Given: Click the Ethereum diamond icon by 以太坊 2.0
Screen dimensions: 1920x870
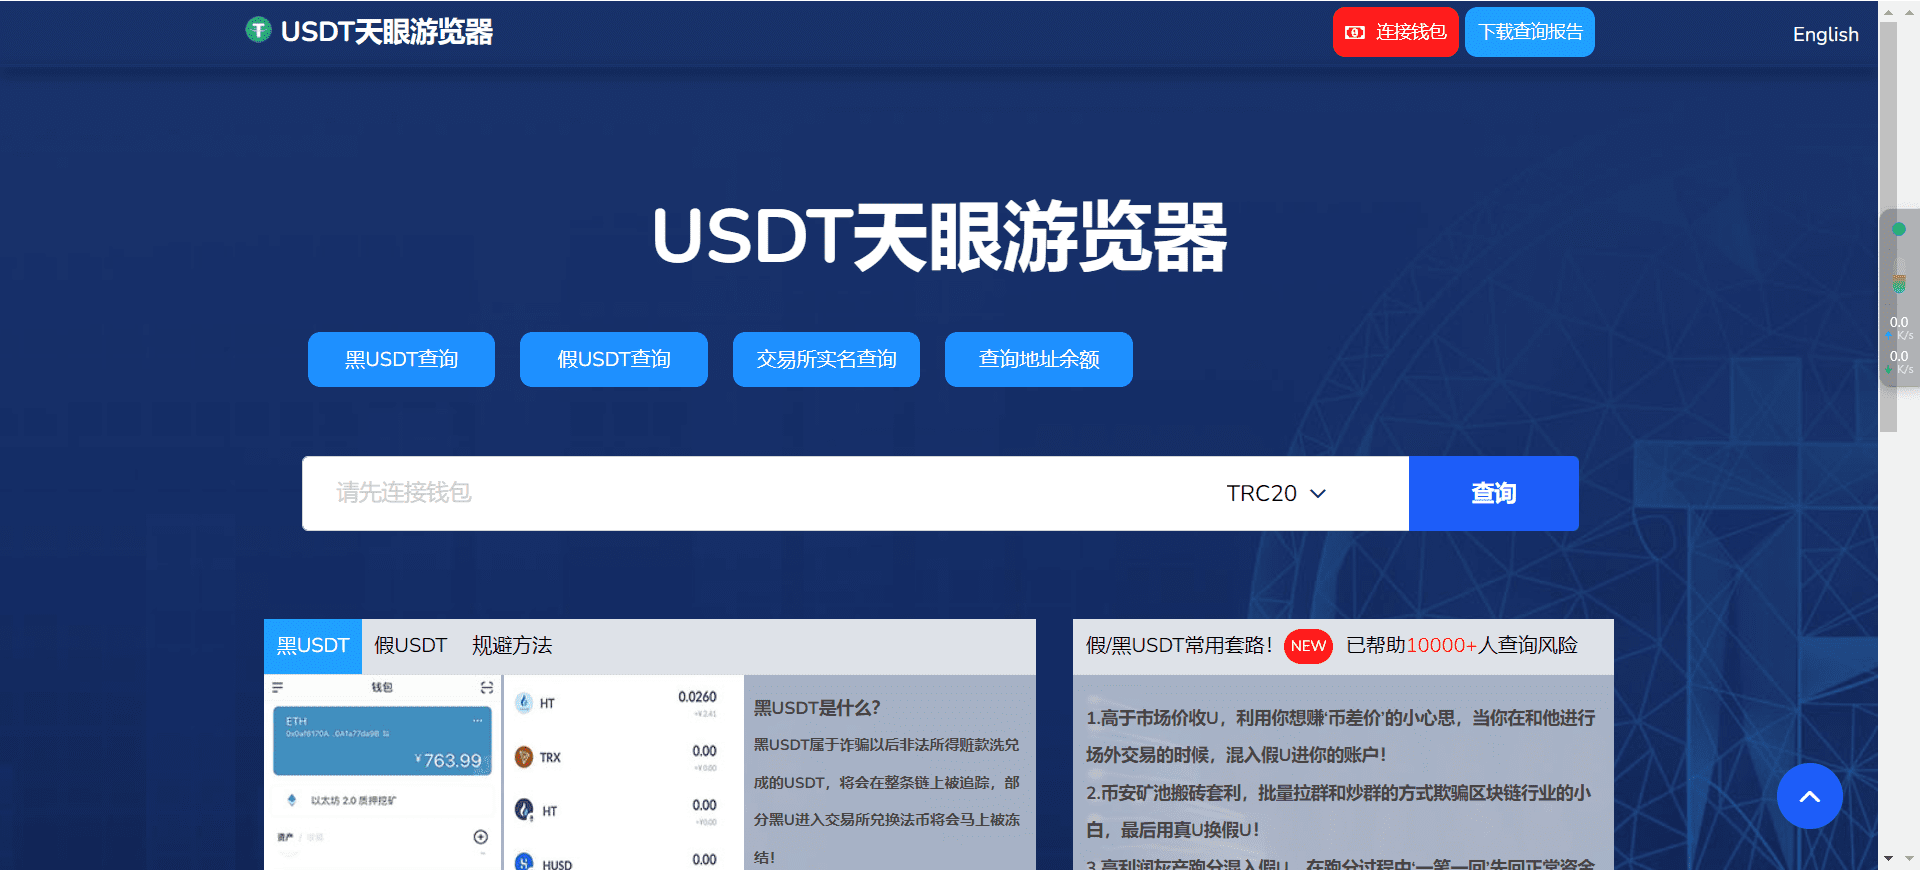Looking at the screenshot, I should pos(292,800).
